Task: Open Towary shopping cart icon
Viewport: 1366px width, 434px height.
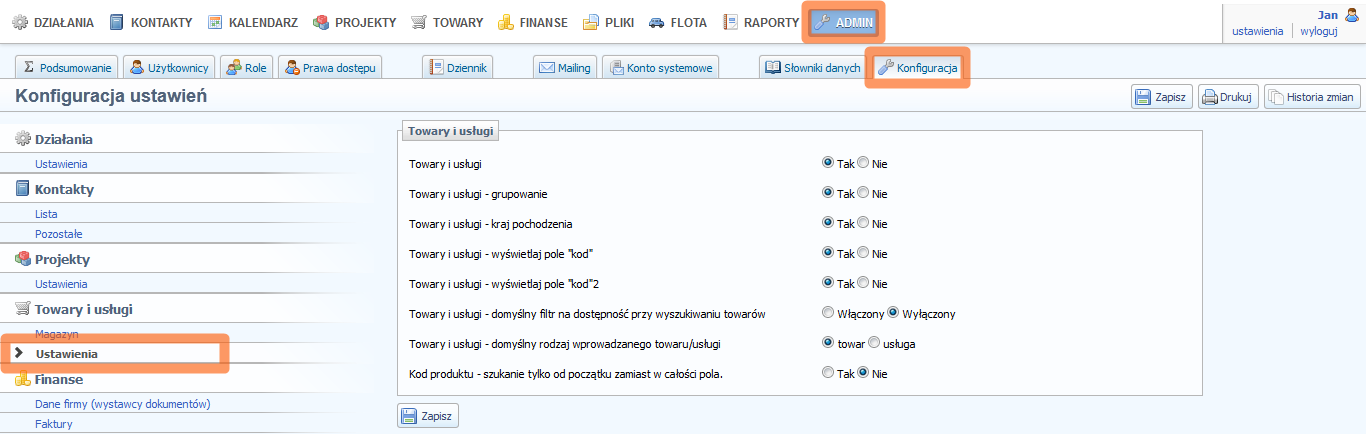Action: coord(419,22)
